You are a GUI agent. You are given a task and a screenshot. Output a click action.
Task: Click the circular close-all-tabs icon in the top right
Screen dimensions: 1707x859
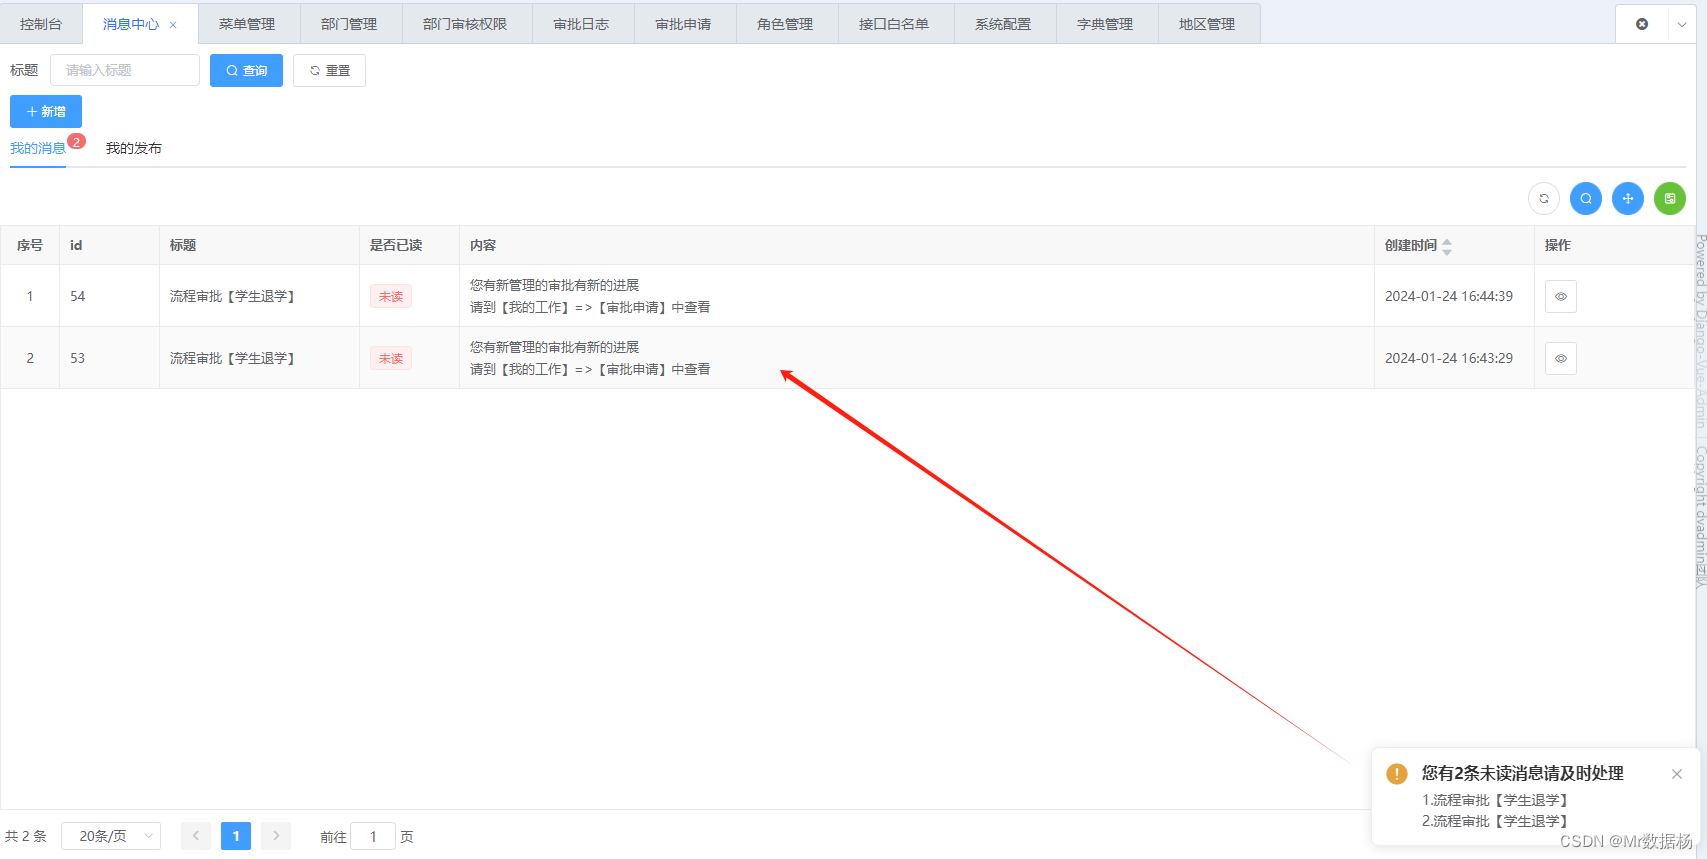click(1642, 24)
